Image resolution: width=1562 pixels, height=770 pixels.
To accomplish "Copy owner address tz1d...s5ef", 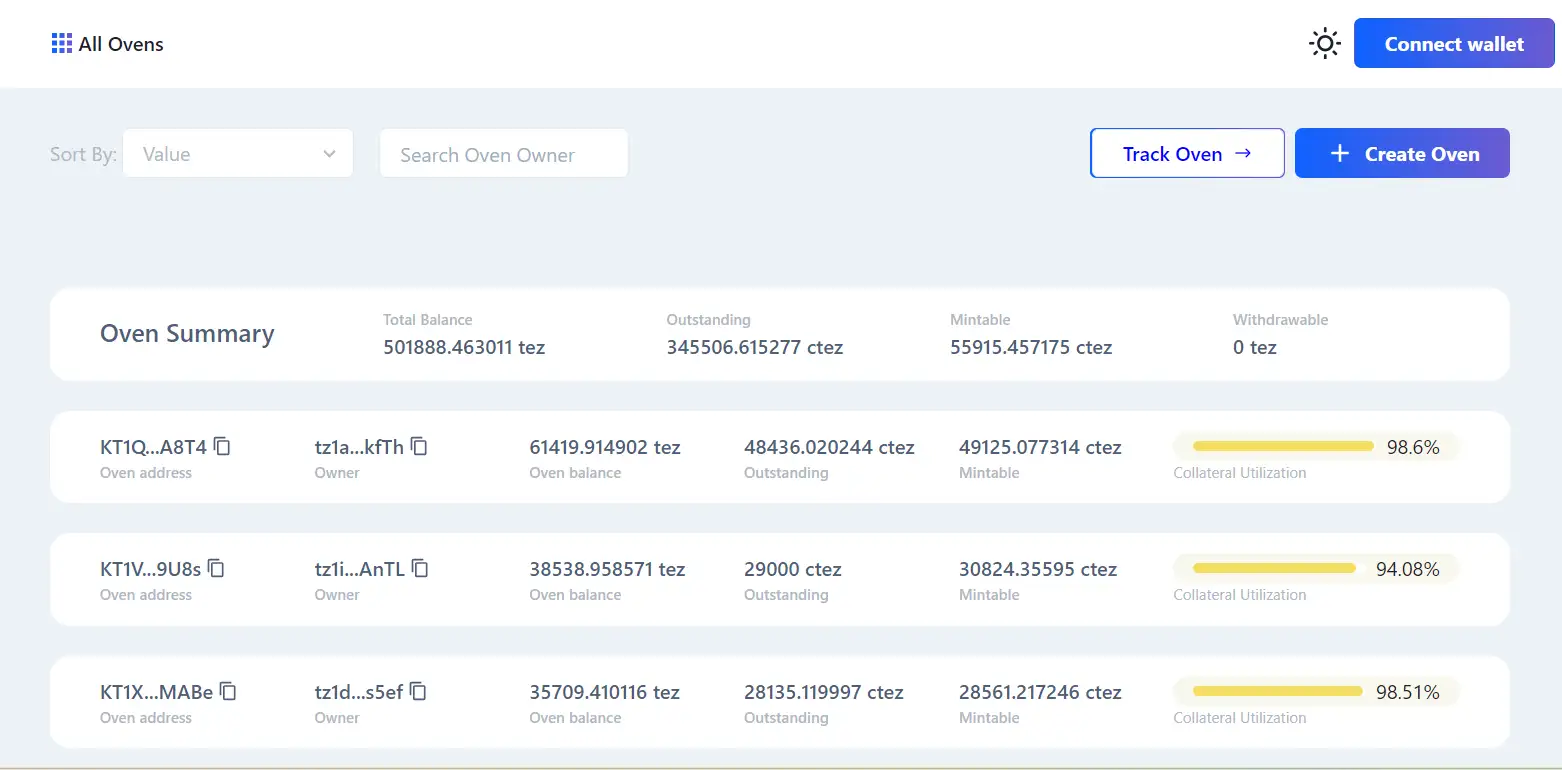I will [418, 691].
